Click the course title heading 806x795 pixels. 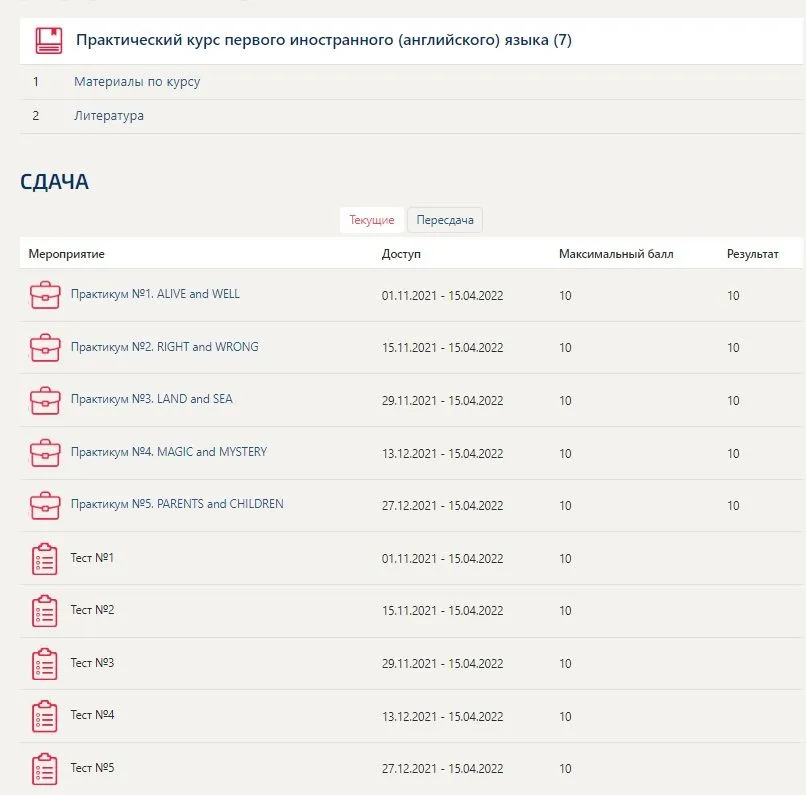[x=324, y=40]
